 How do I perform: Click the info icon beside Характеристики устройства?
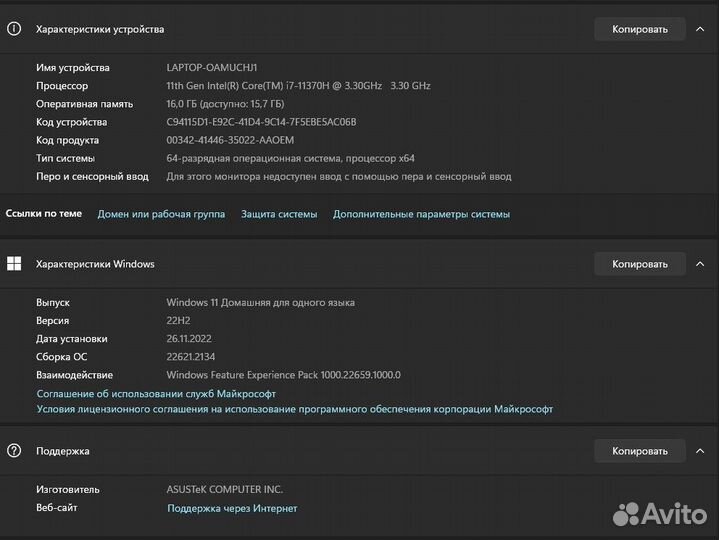(x=14, y=29)
